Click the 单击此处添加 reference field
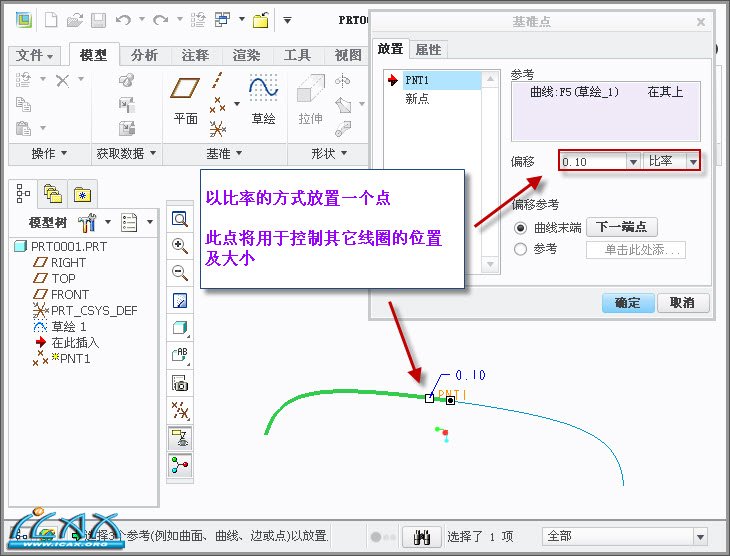This screenshot has width=730, height=556. point(635,250)
